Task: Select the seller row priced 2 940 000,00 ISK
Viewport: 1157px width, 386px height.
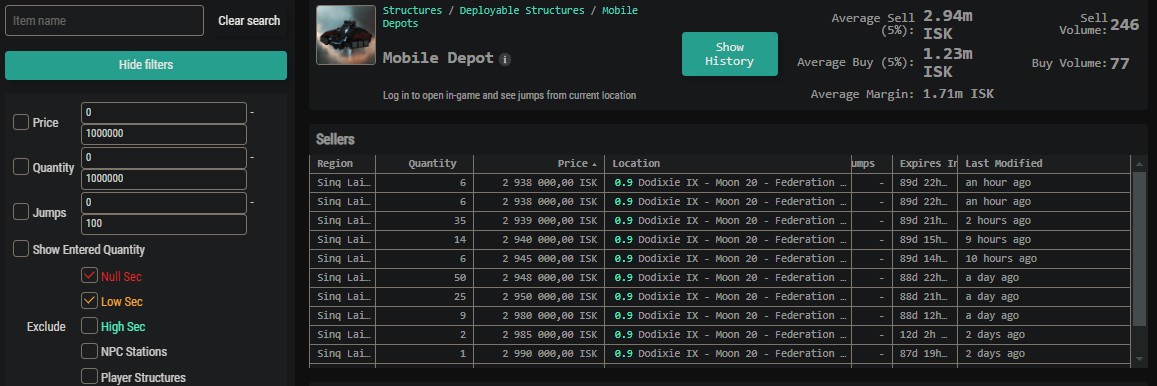Action: pyautogui.click(x=719, y=240)
